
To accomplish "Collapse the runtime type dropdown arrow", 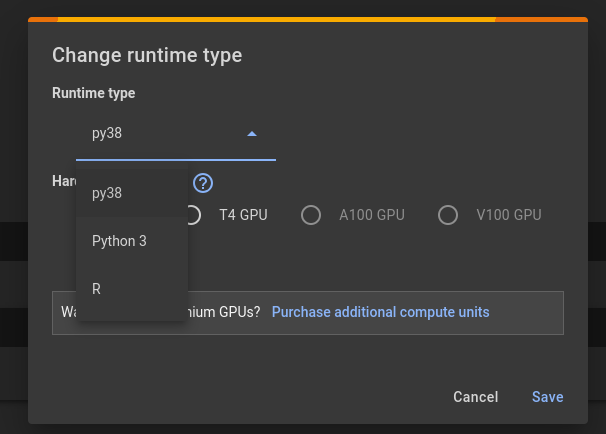I will pos(252,133).
